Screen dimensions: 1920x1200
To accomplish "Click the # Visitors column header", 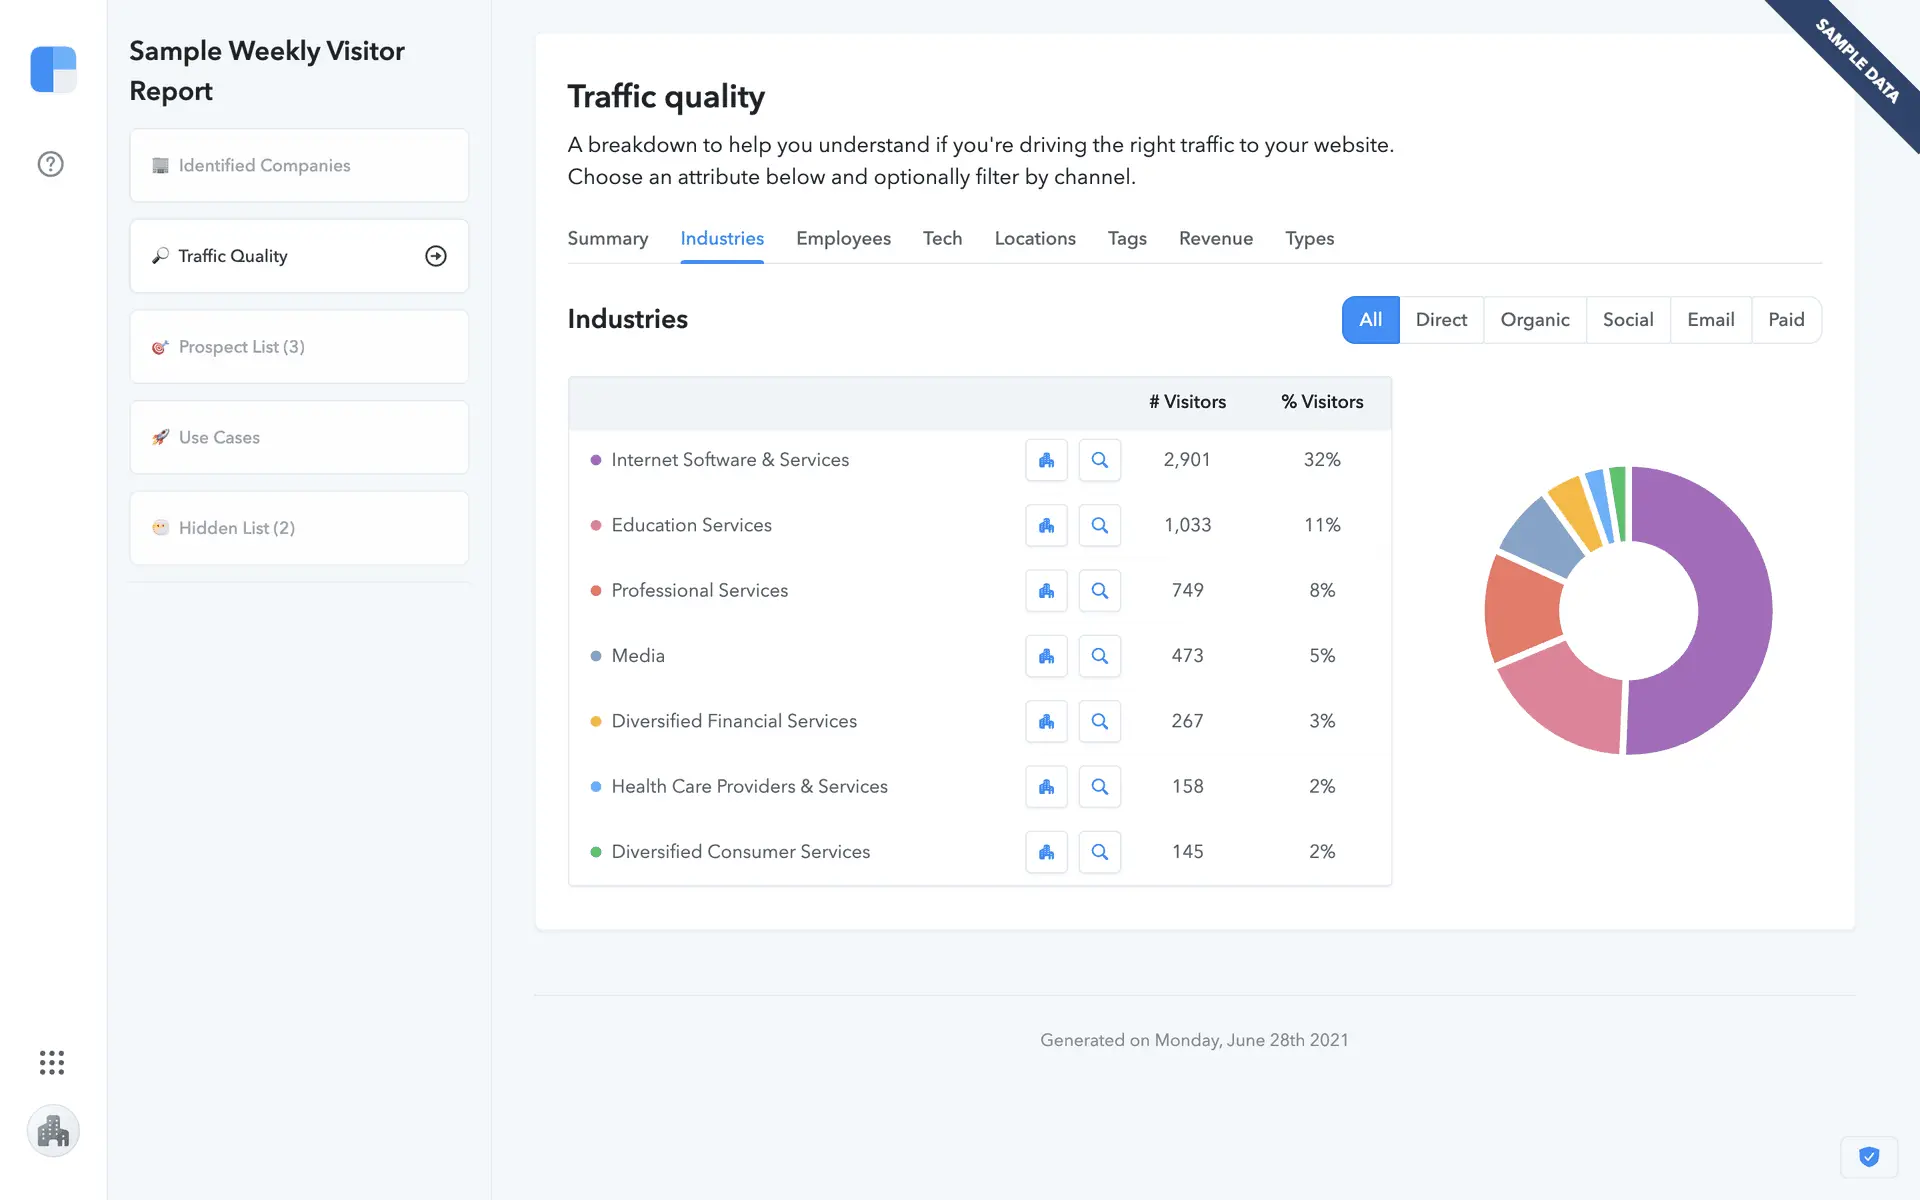I will point(1187,402).
